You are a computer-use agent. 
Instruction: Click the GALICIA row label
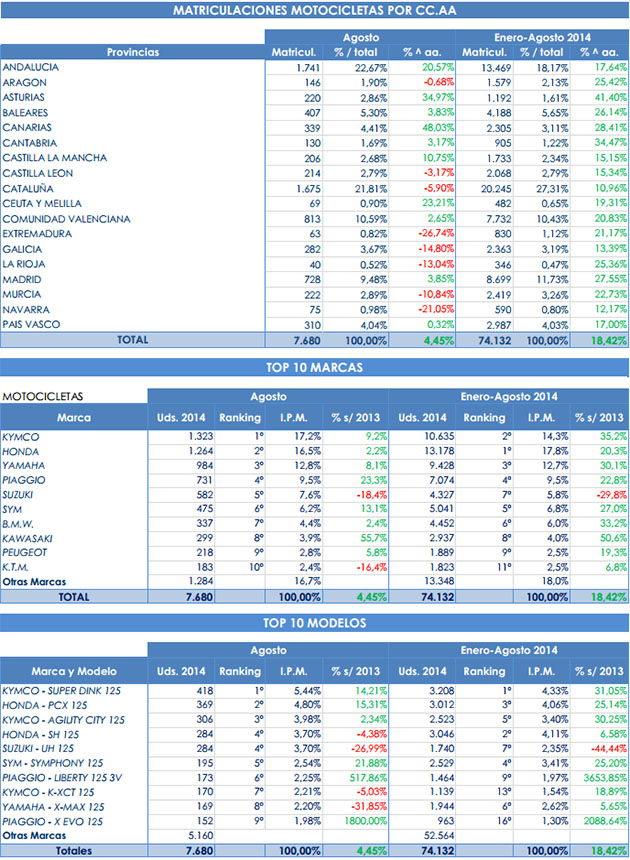click(22, 249)
